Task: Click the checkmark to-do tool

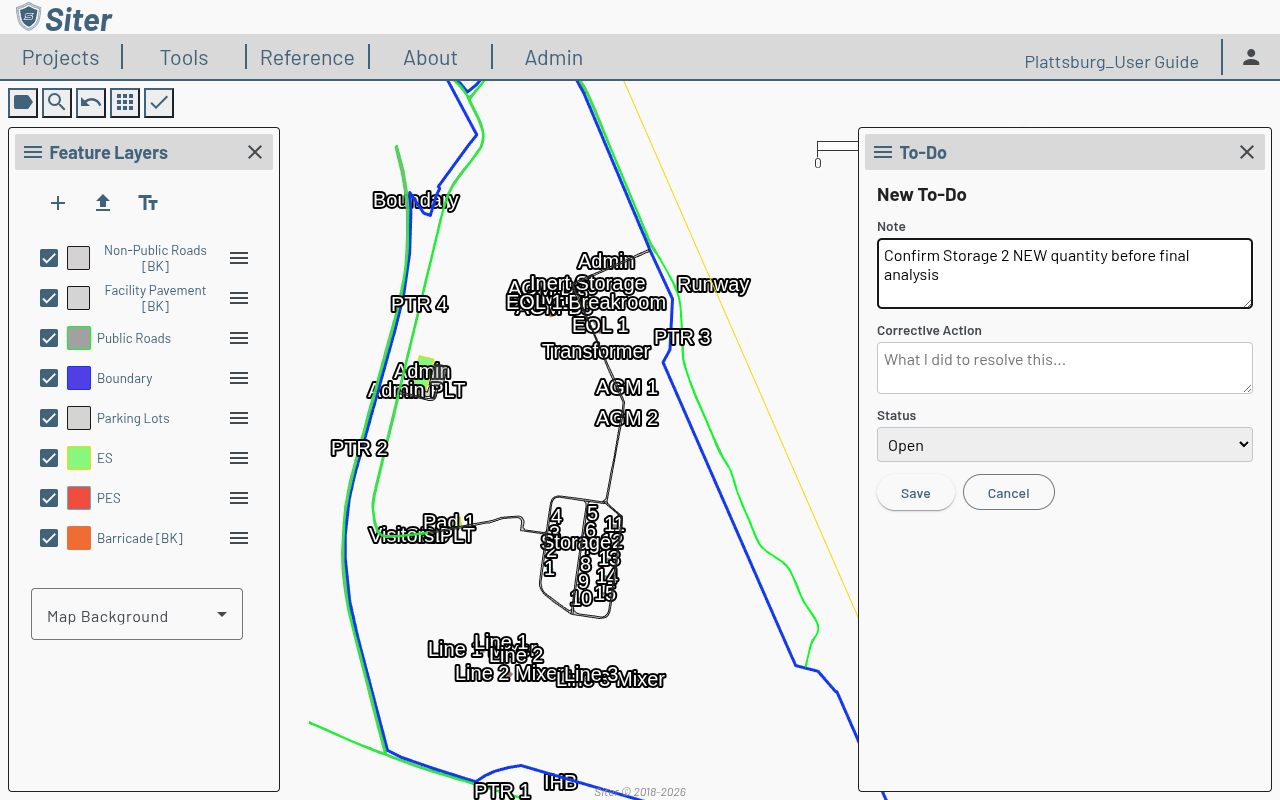Action: [159, 102]
